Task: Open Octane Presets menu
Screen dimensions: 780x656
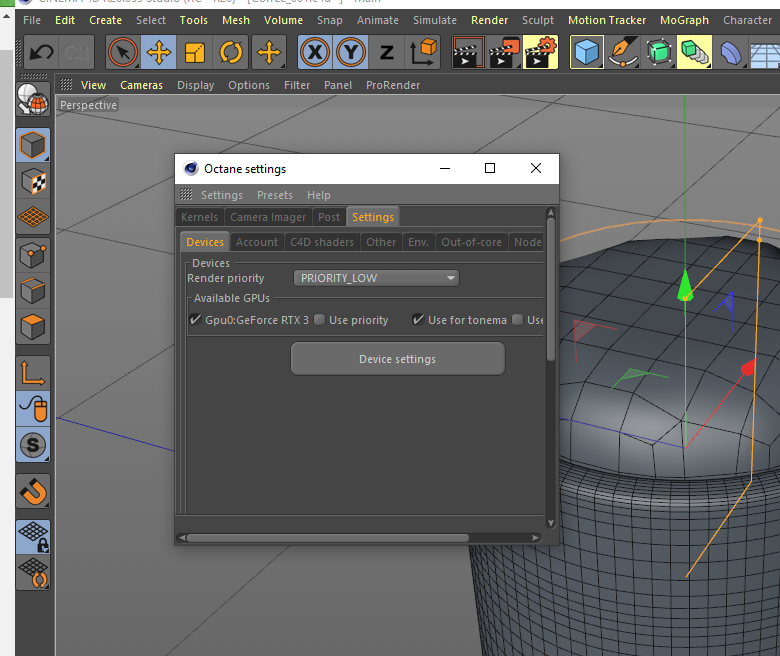Action: (x=275, y=195)
